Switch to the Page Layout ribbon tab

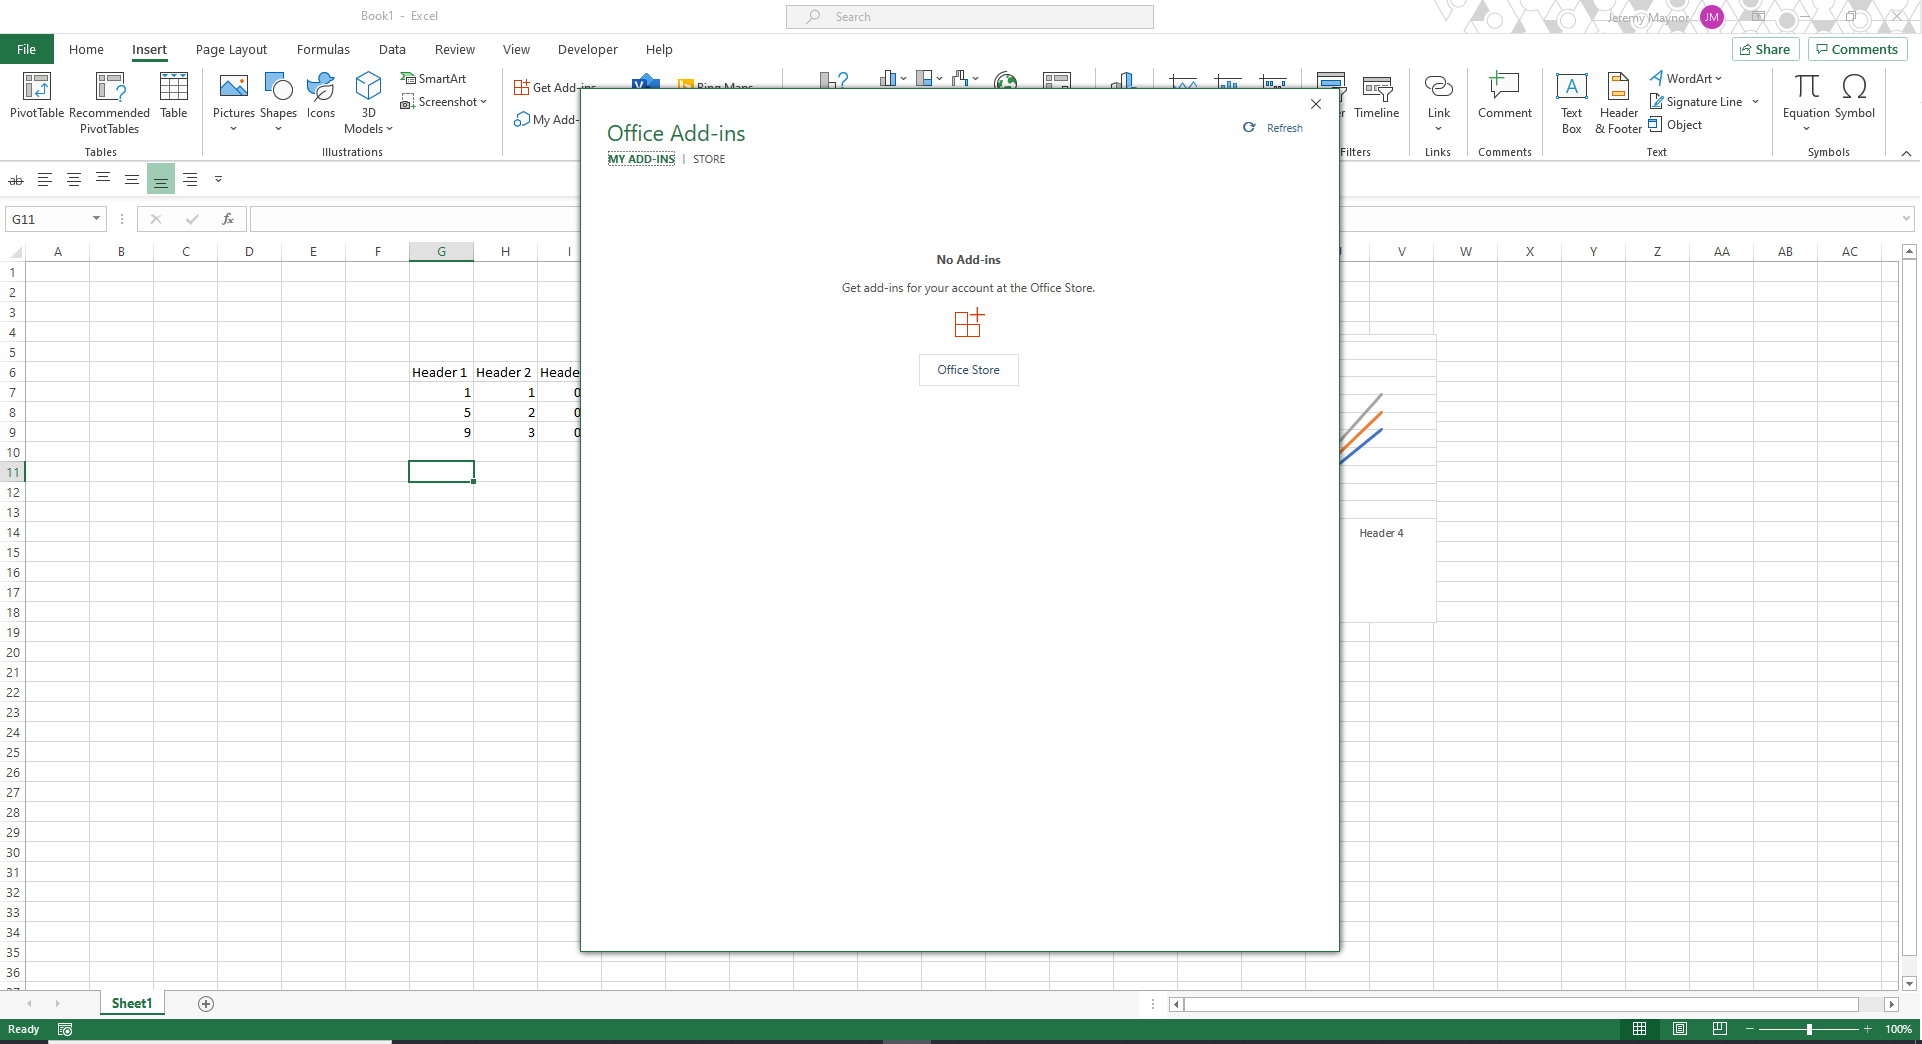coord(231,49)
